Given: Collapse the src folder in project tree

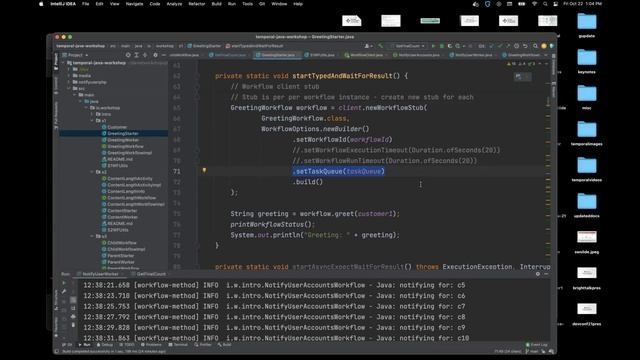Looking at the screenshot, I should (x=69, y=89).
